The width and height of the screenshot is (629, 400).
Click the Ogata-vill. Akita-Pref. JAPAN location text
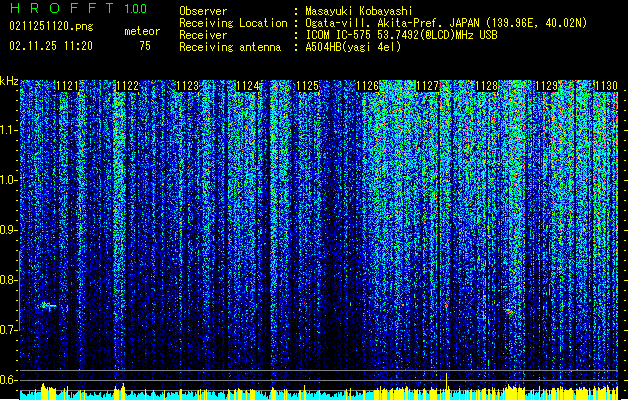[446, 23]
